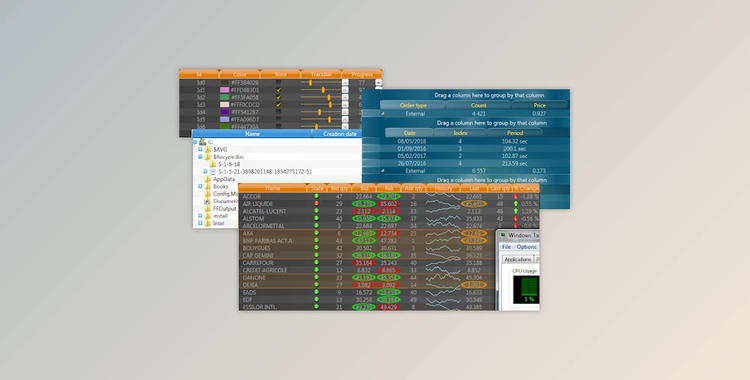Check the Bool checkbox for Id4
750x380 pixels.
[x=279, y=112]
